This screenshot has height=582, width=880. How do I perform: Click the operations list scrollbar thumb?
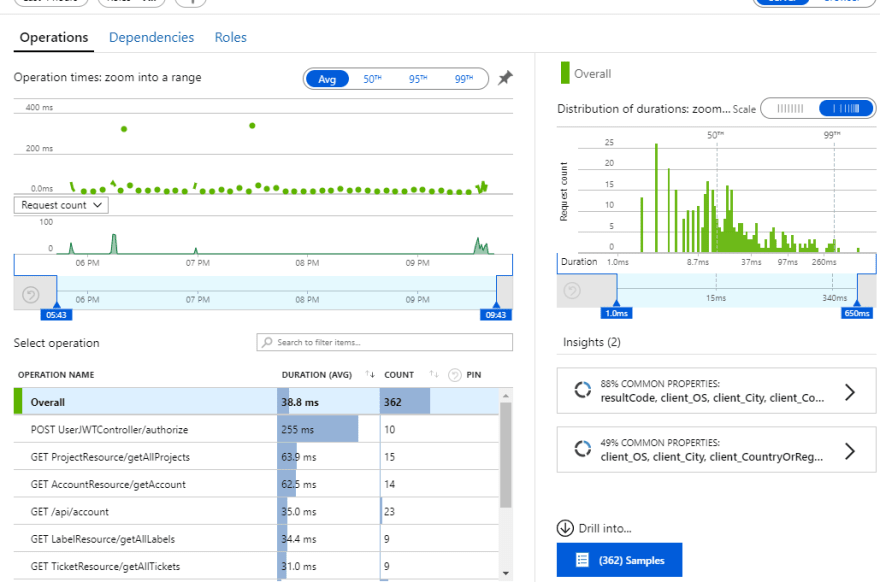(506, 455)
